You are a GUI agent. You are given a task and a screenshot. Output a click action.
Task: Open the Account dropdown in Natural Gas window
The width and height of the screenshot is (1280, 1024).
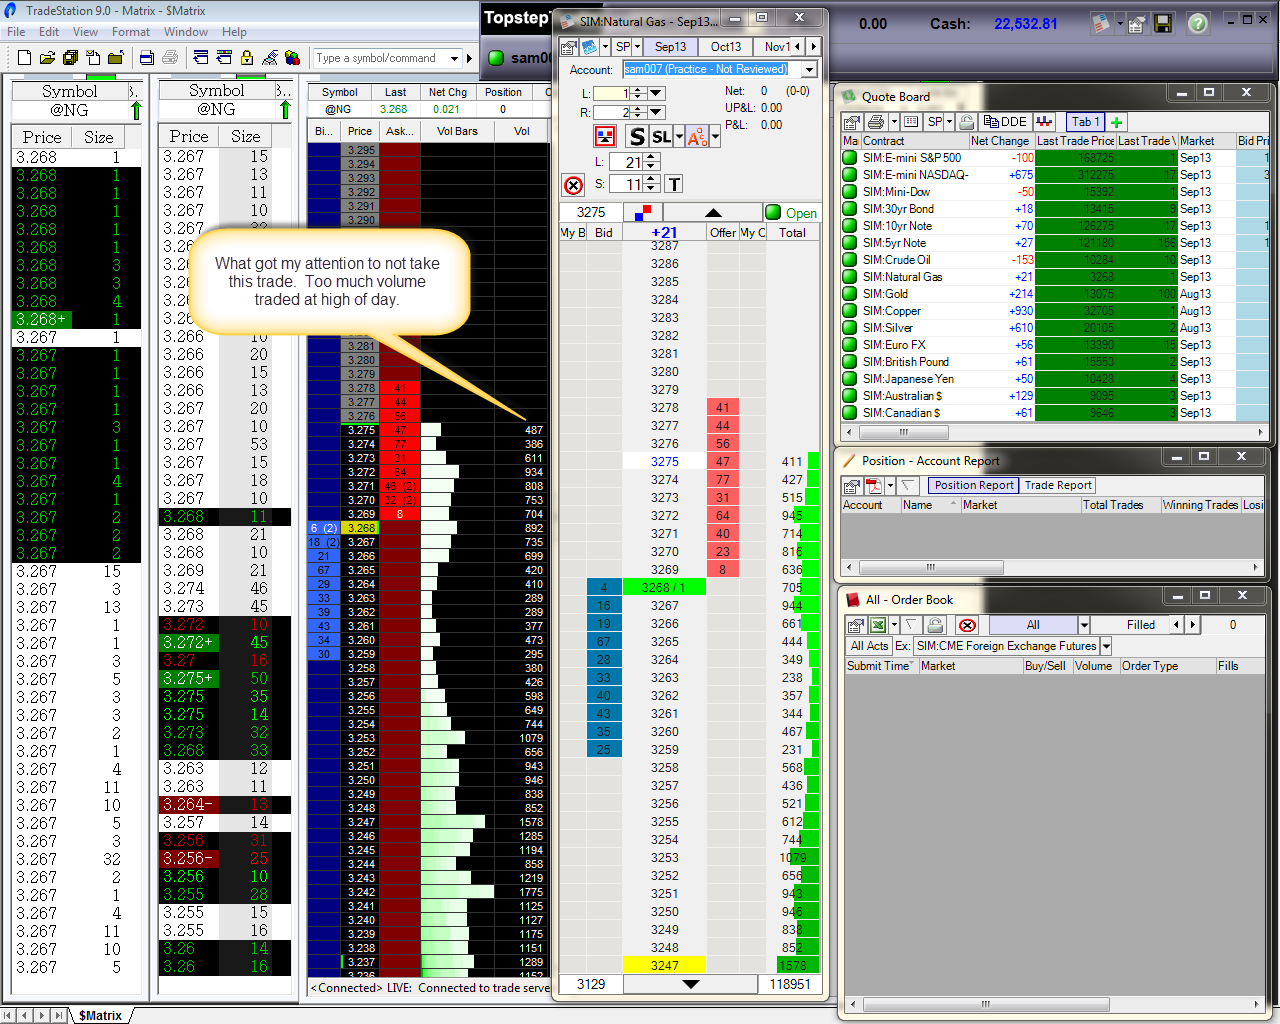809,69
